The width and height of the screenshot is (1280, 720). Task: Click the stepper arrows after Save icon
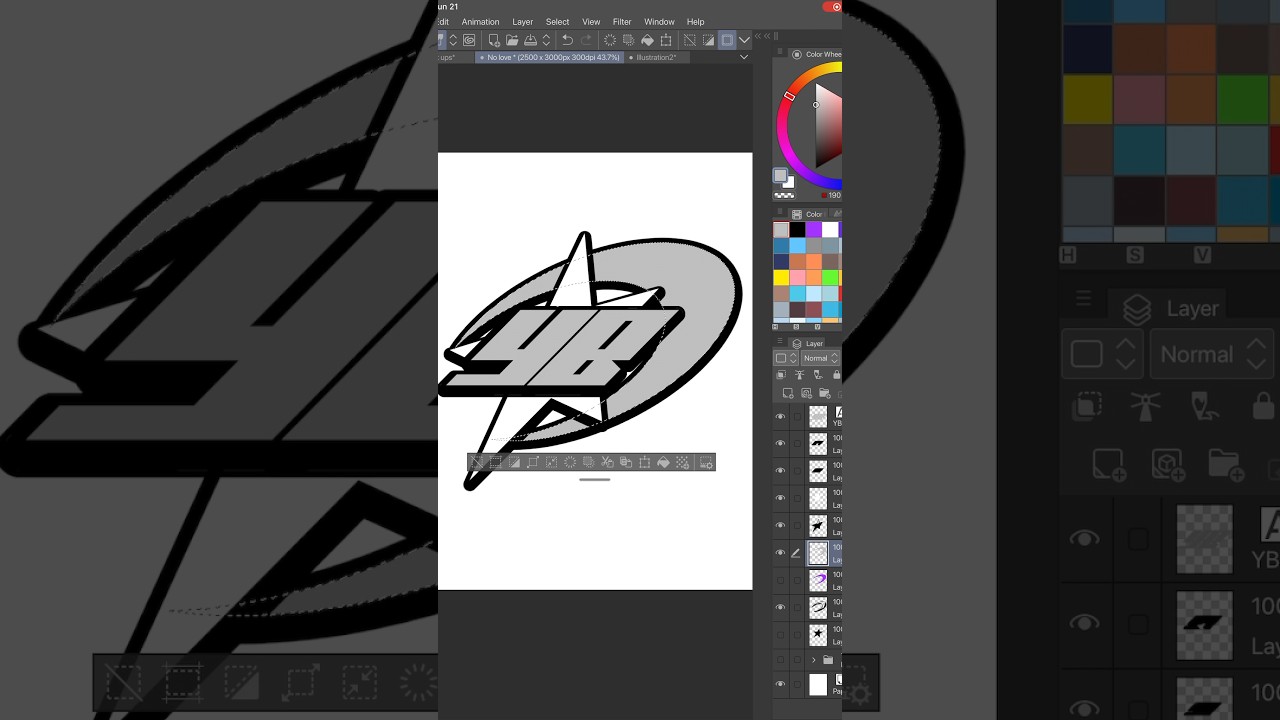click(x=546, y=40)
